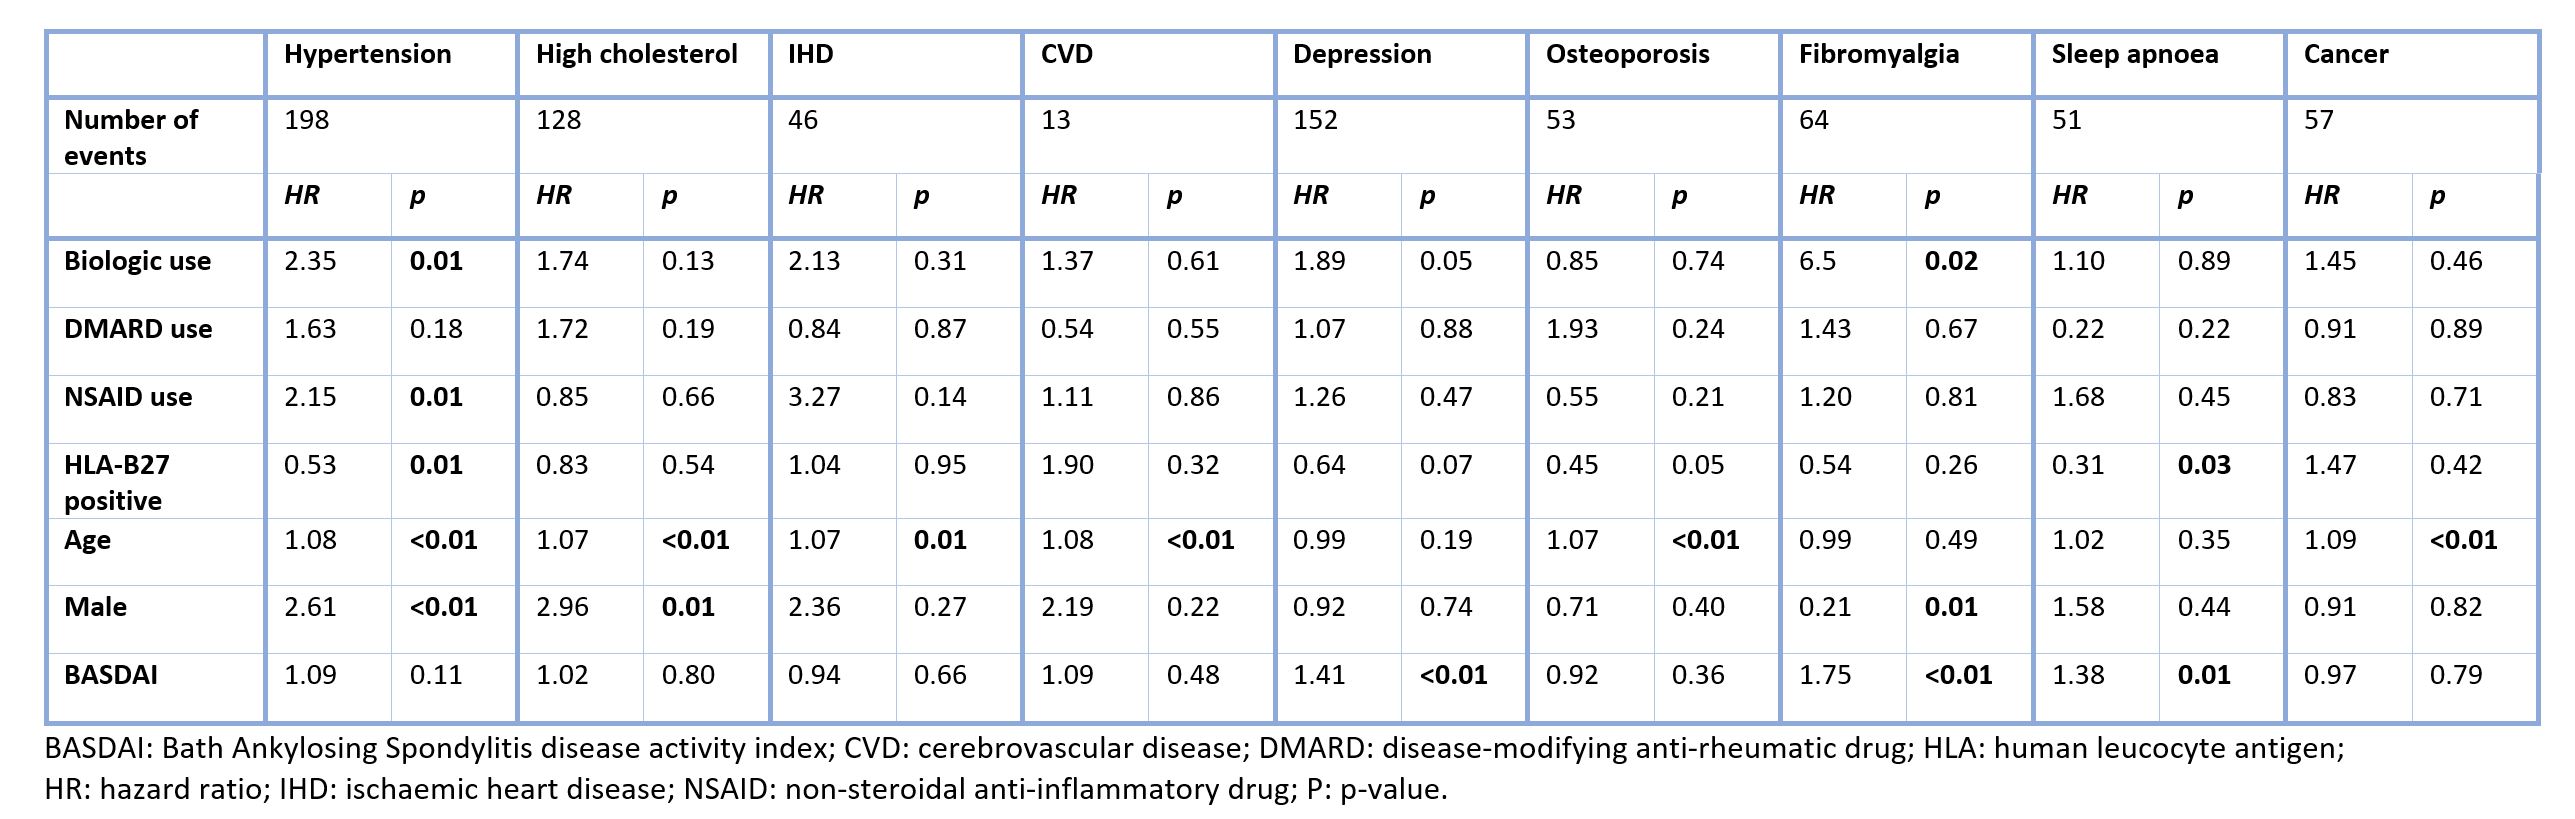Select the Male row label

coord(95,607)
